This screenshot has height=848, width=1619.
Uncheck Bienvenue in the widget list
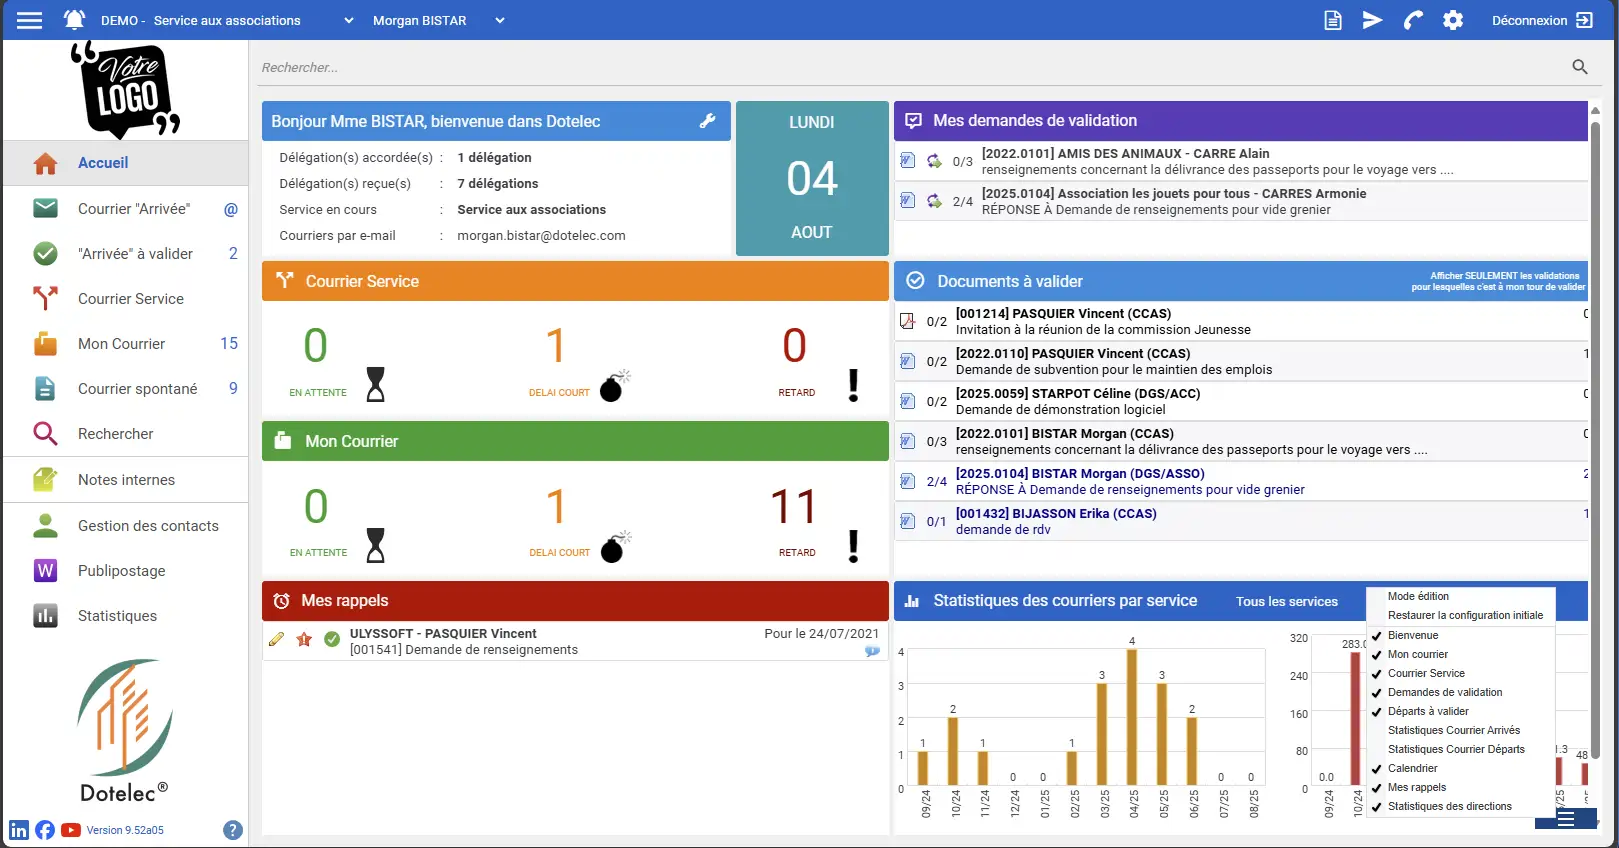1377,636
